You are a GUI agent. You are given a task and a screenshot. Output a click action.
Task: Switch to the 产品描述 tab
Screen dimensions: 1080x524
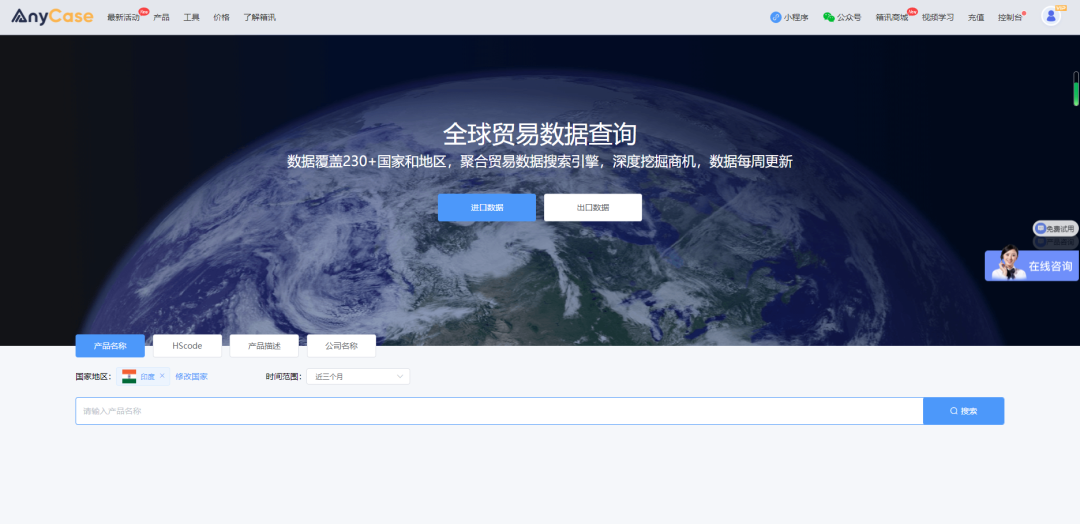[264, 346]
